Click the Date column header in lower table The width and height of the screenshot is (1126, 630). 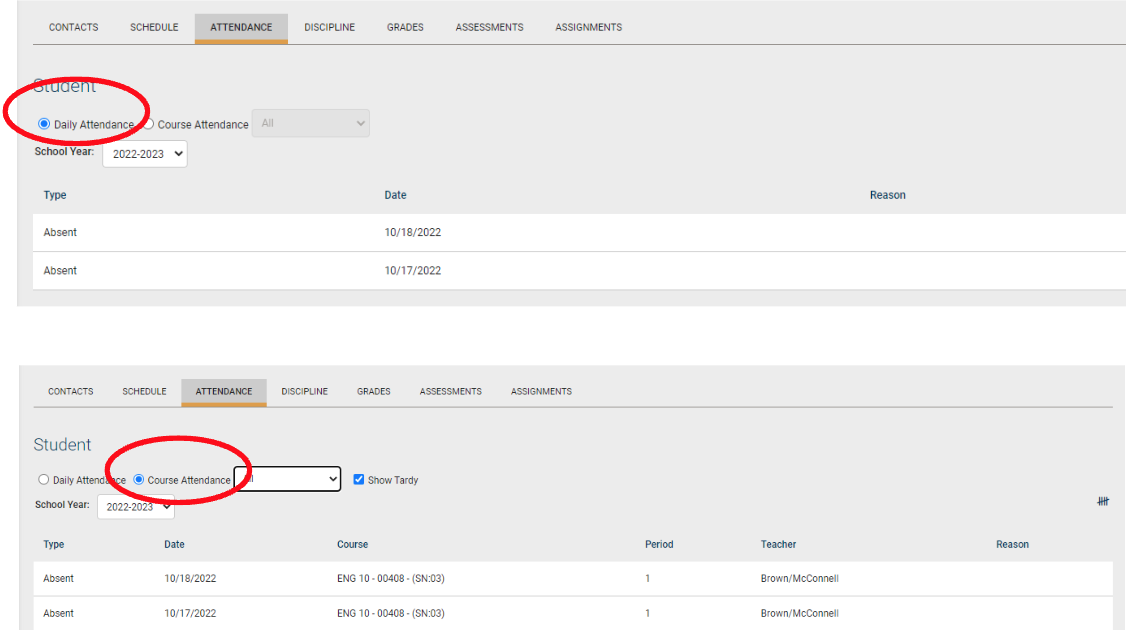click(x=174, y=545)
